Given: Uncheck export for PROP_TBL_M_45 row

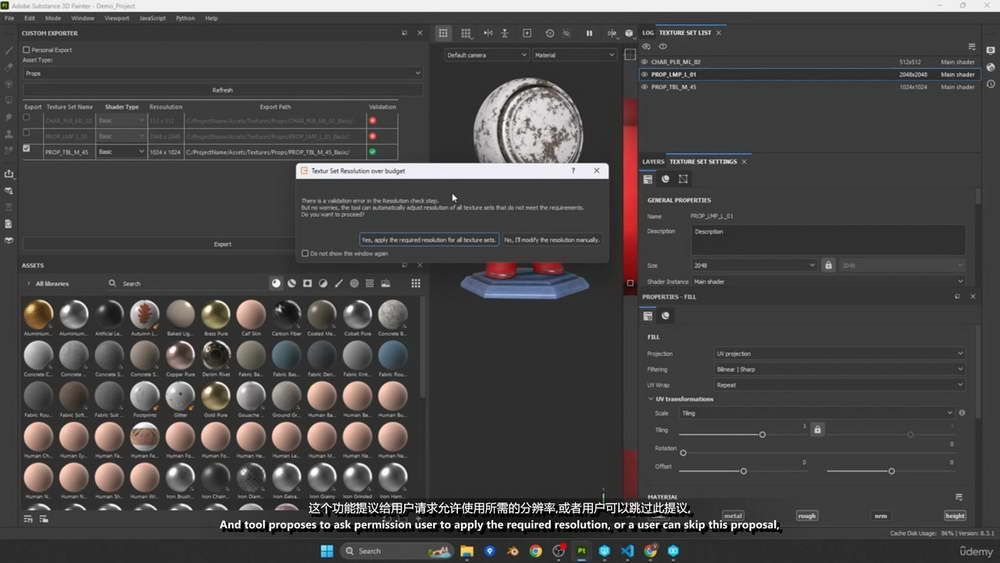Looking at the screenshot, I should pyautogui.click(x=26, y=149).
